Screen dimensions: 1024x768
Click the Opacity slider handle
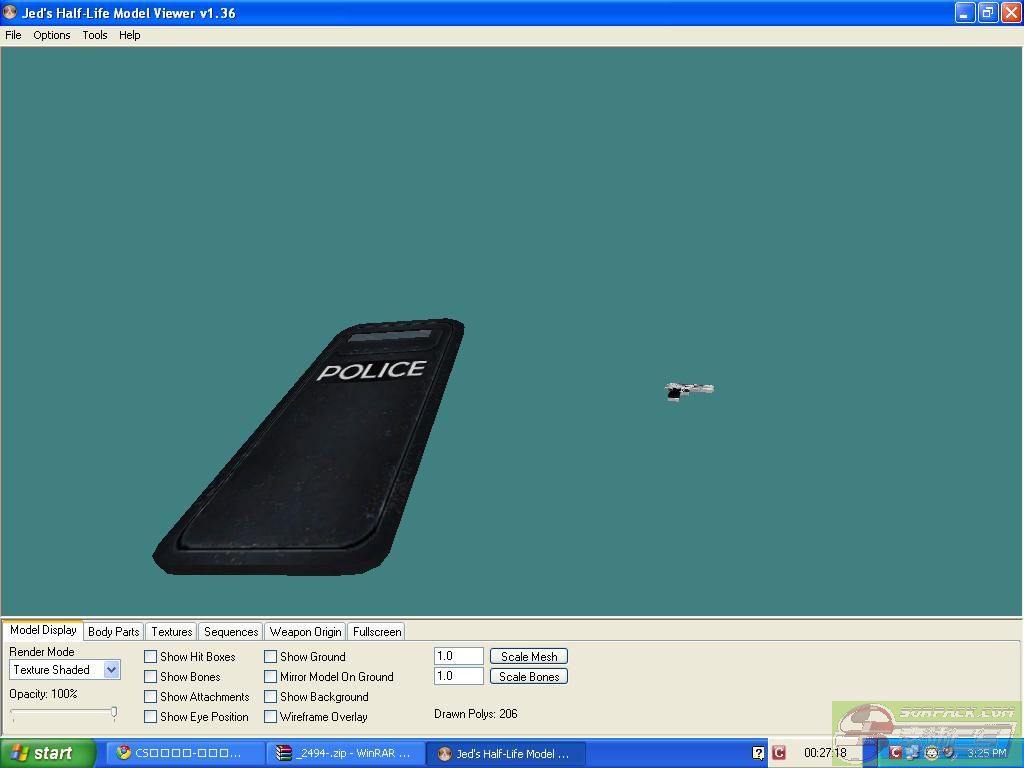click(x=114, y=713)
